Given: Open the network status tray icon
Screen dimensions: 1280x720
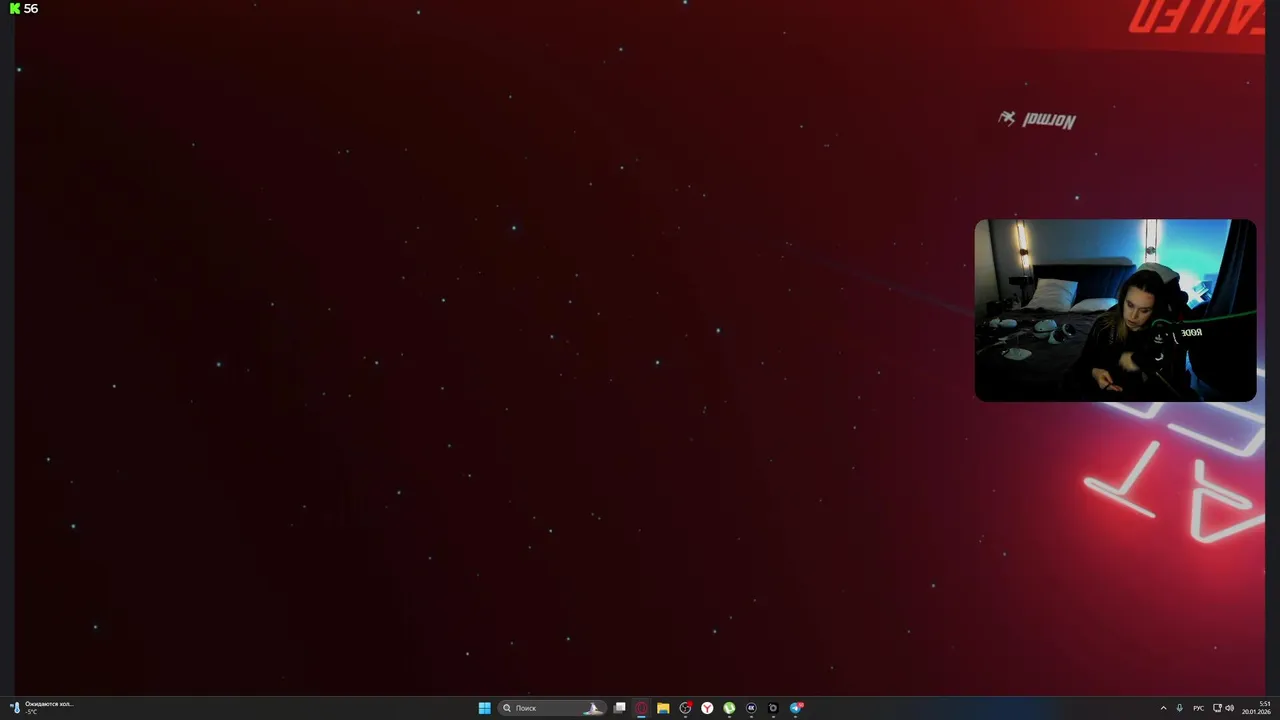Looking at the screenshot, I should tap(1216, 708).
